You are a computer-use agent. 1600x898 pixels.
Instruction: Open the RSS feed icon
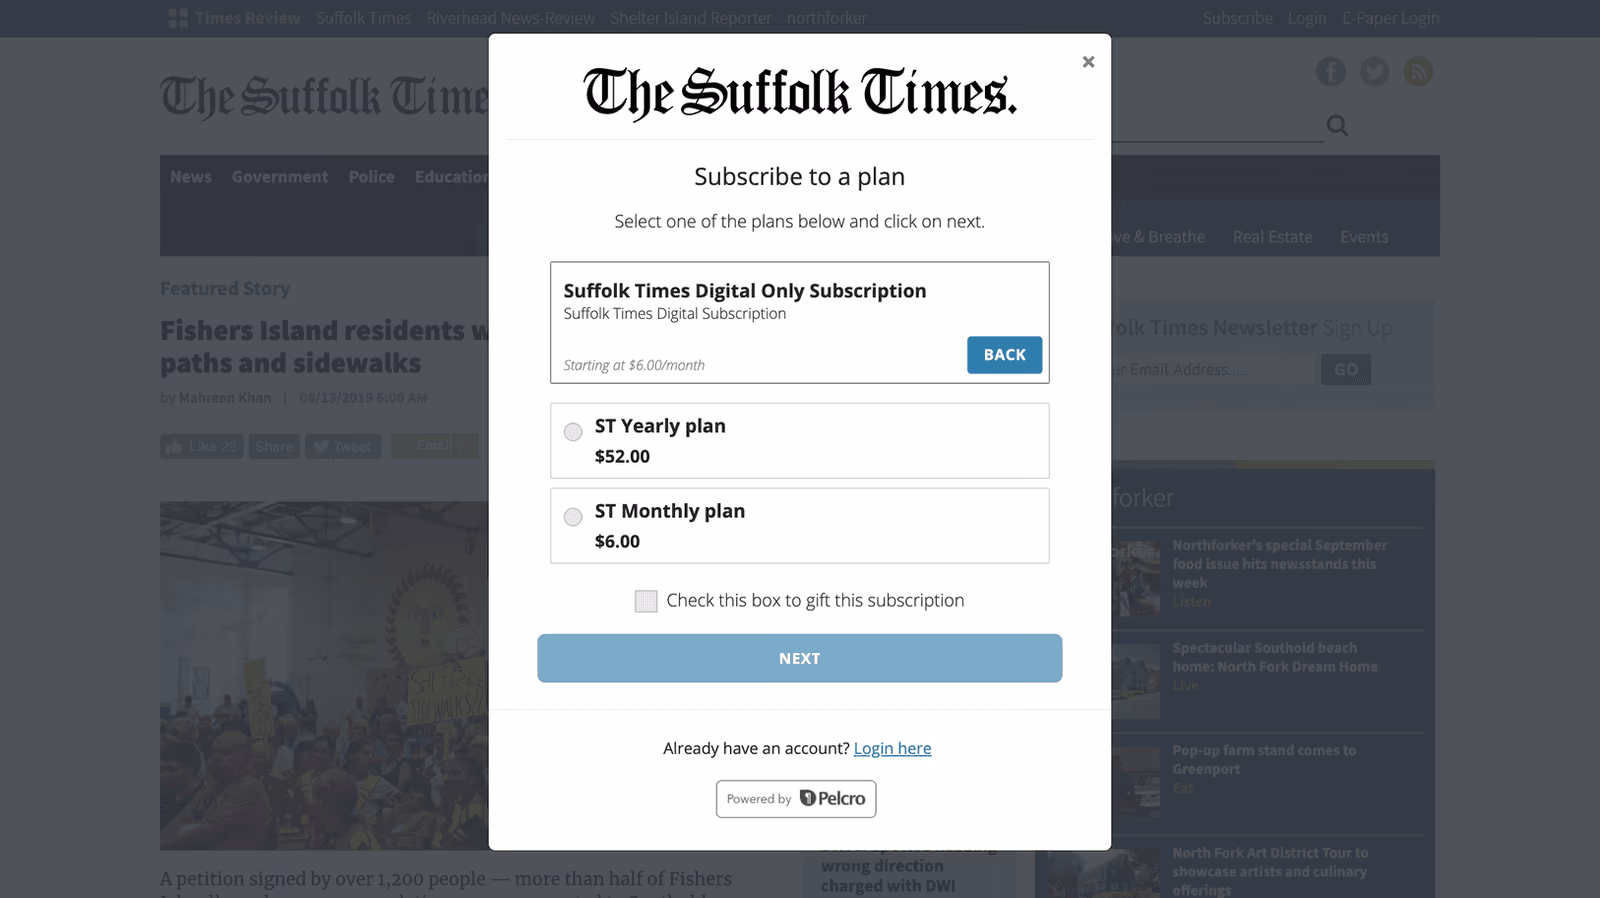pos(1418,71)
